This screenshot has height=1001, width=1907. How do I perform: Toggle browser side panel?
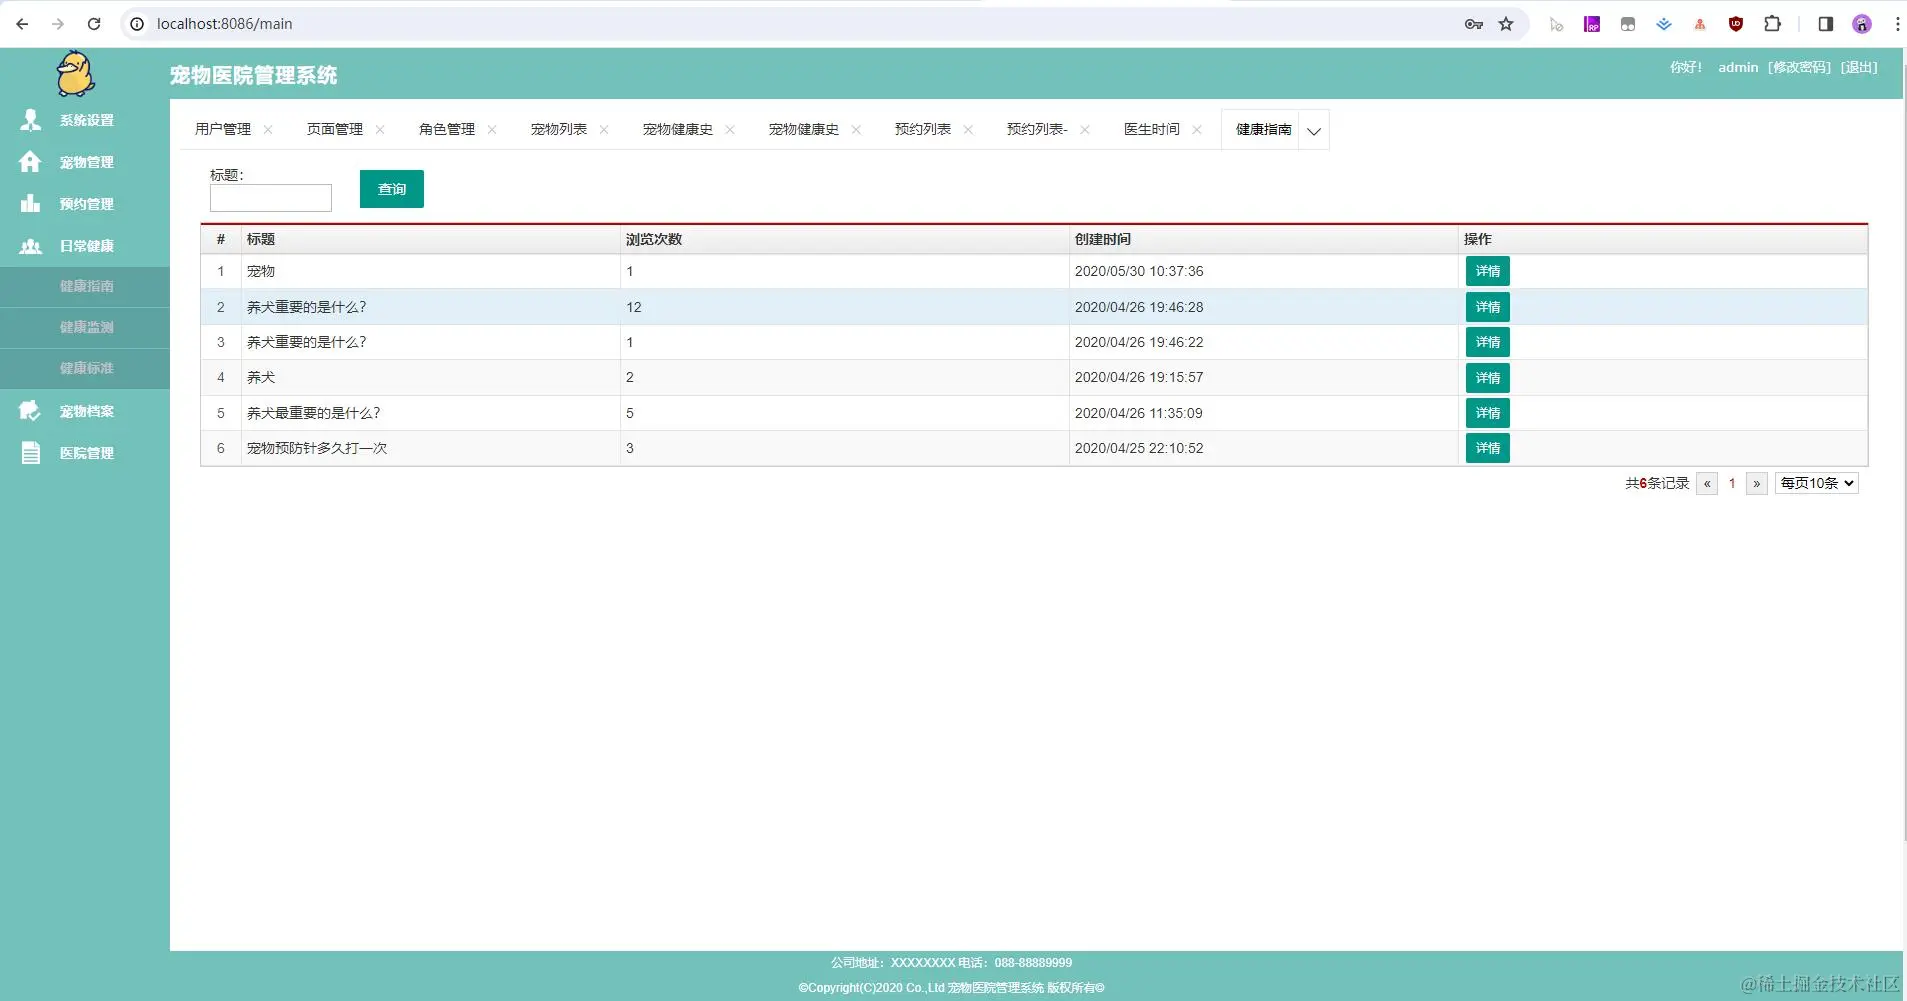point(1825,24)
